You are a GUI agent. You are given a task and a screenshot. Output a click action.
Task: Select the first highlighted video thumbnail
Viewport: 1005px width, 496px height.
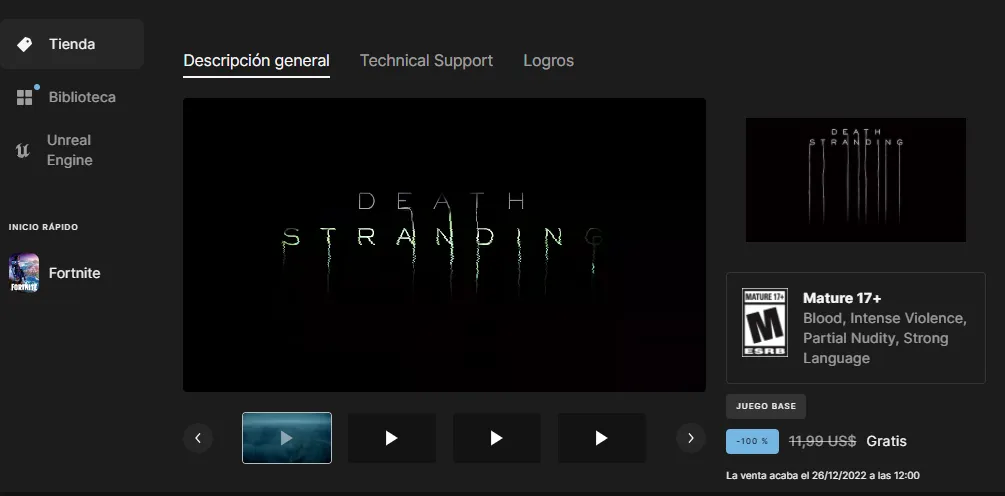pos(287,438)
